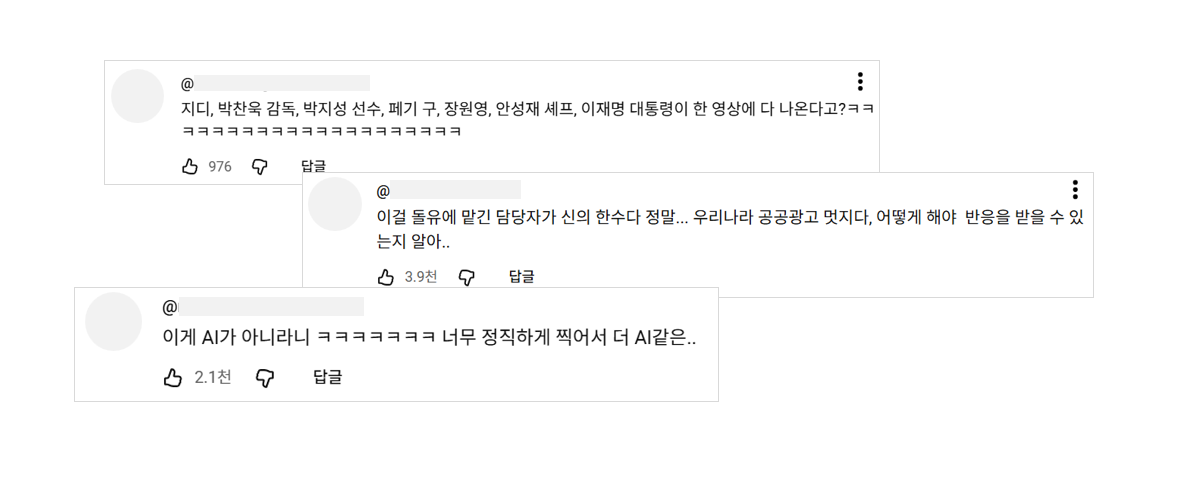Like the comment with 2.1천 likes
Viewport: 1179px width, 479px height.
(173, 377)
